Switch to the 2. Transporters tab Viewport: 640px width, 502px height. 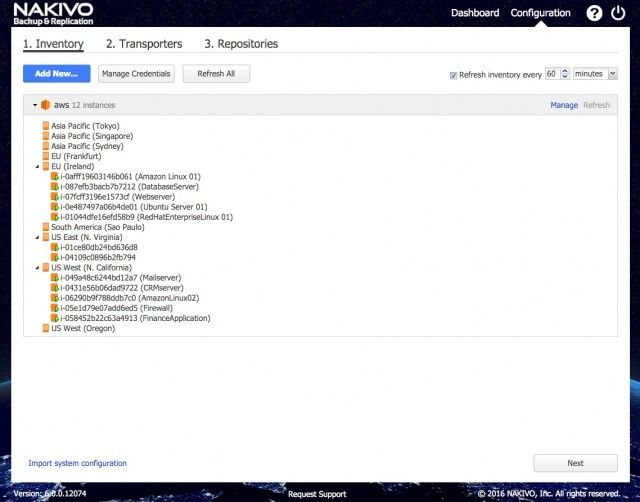click(144, 44)
